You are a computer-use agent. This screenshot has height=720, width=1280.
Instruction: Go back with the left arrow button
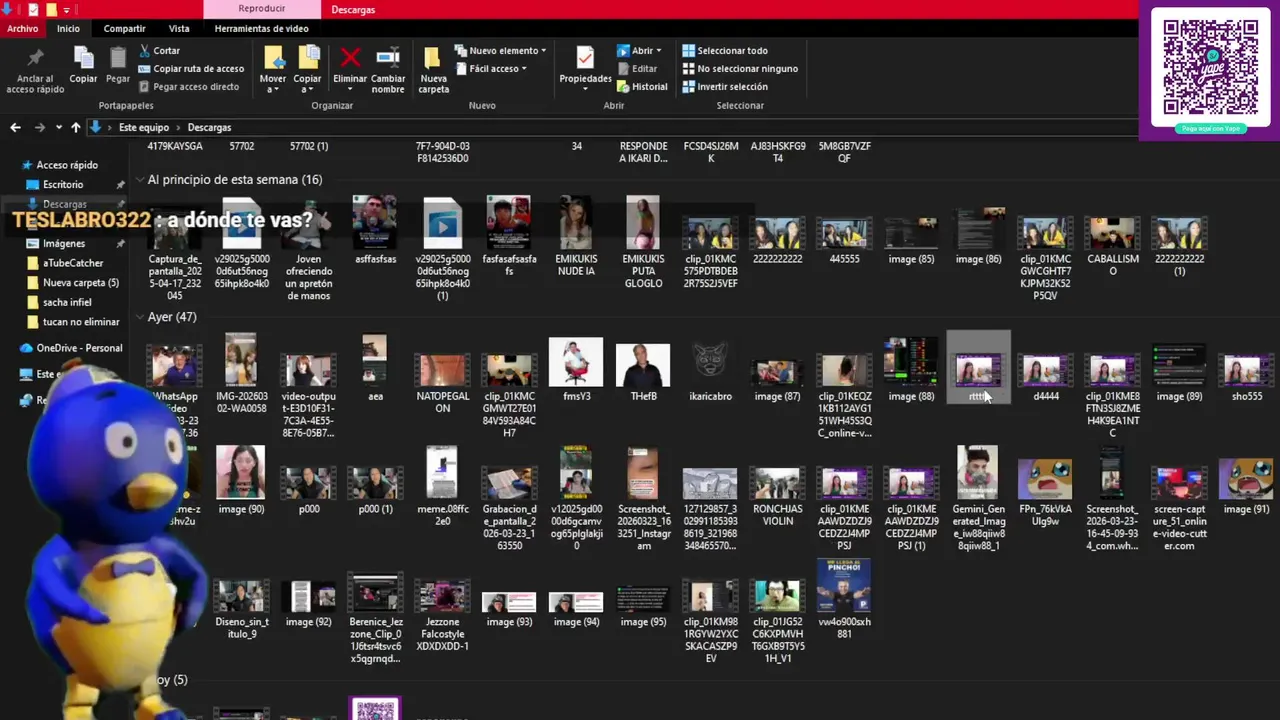pos(15,127)
